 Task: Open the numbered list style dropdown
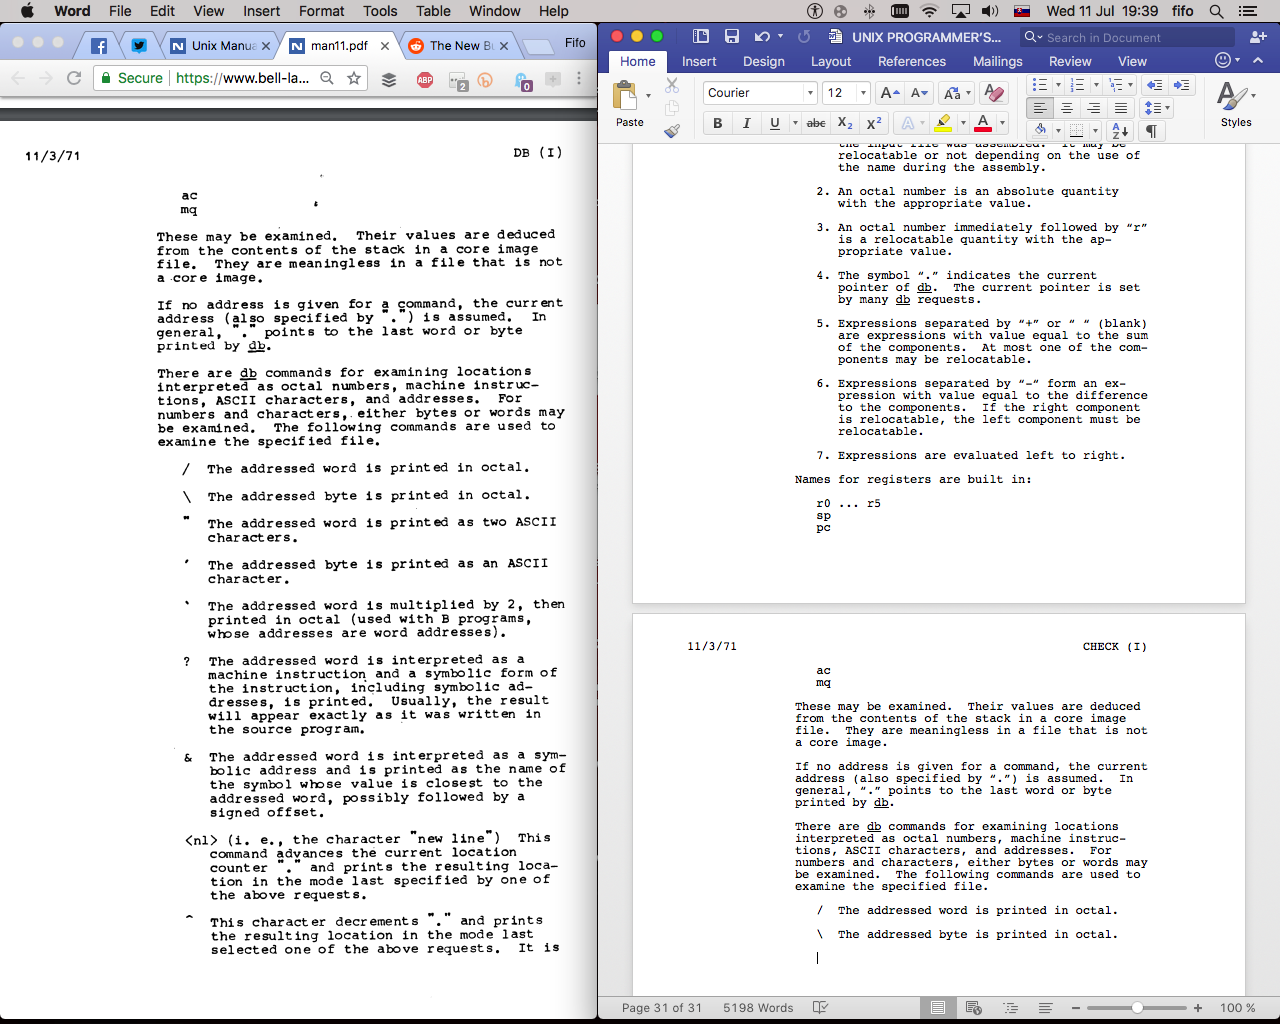click(1095, 85)
